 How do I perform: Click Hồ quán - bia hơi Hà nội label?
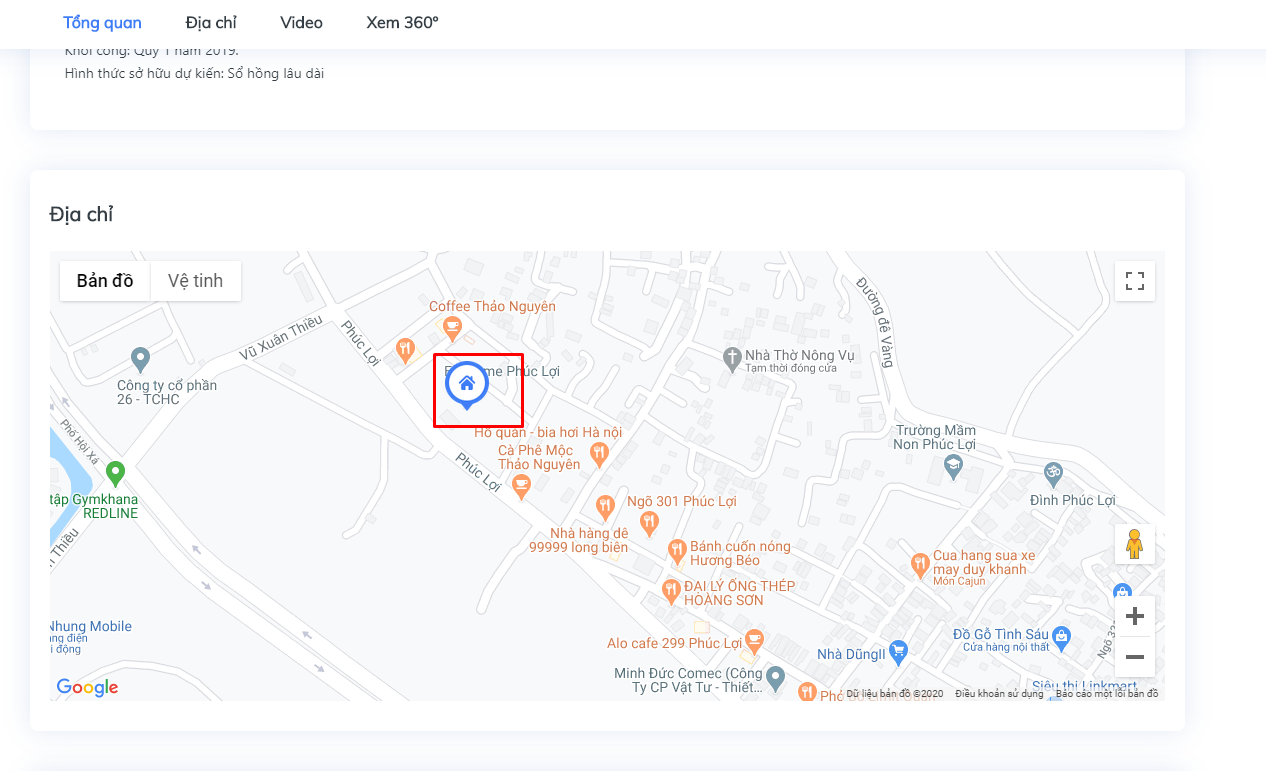coord(548,432)
